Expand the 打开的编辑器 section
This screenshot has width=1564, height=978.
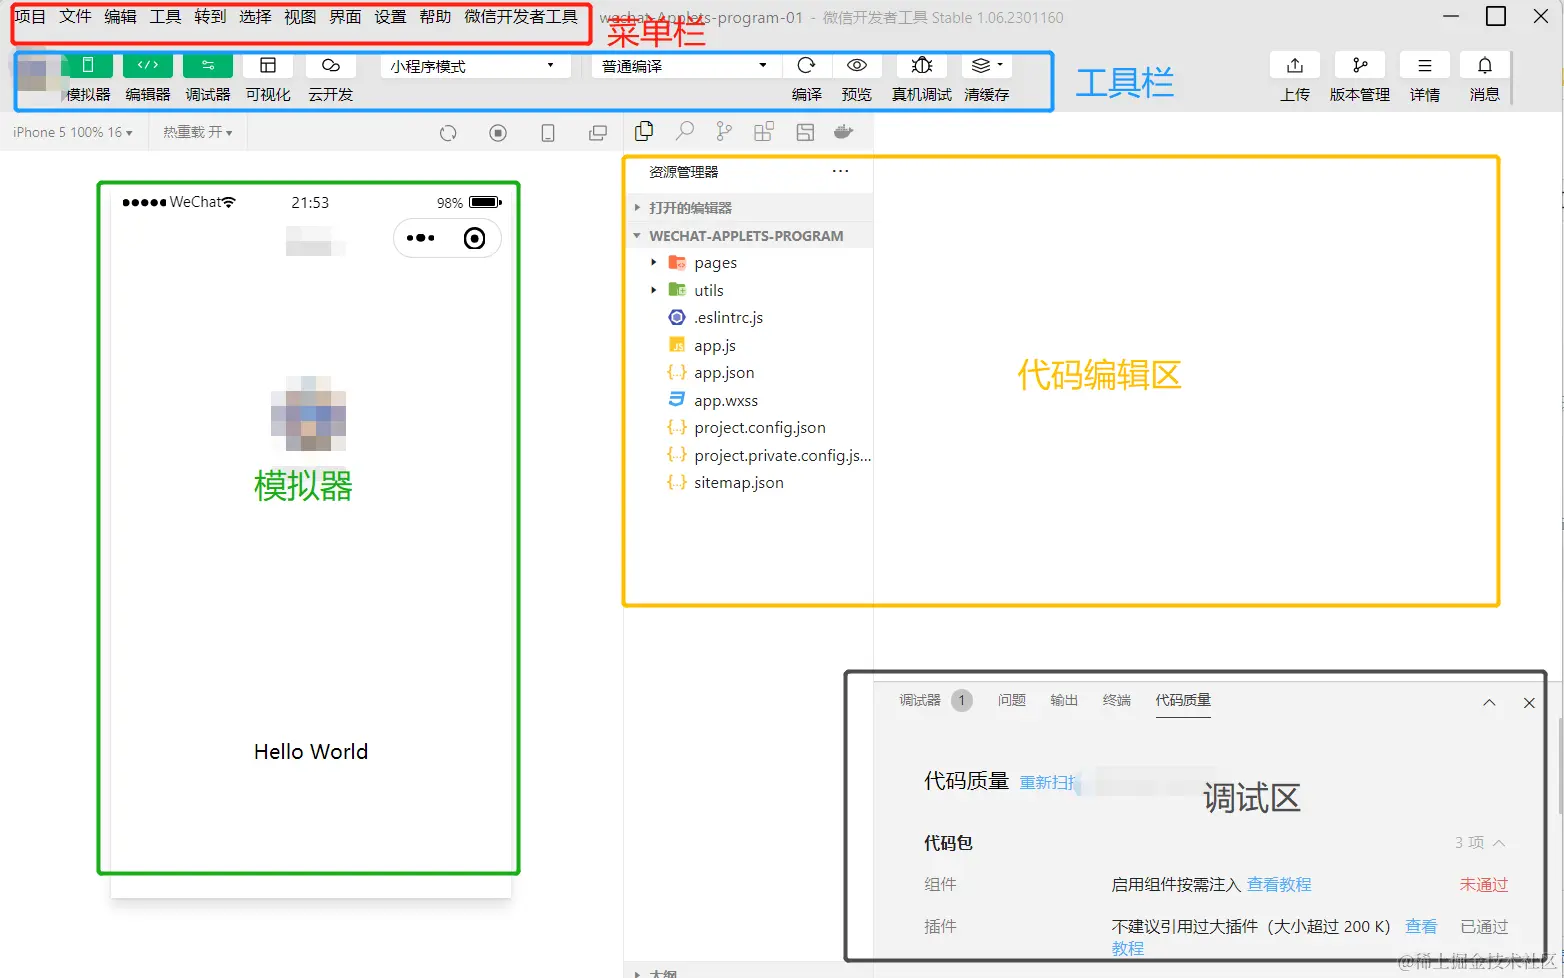click(x=748, y=208)
